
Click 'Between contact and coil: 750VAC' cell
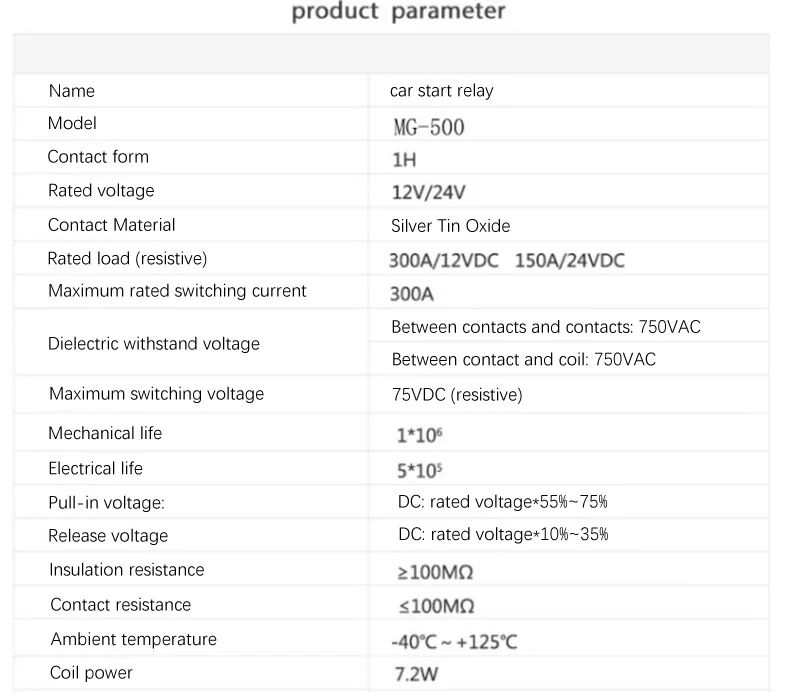[523, 359]
